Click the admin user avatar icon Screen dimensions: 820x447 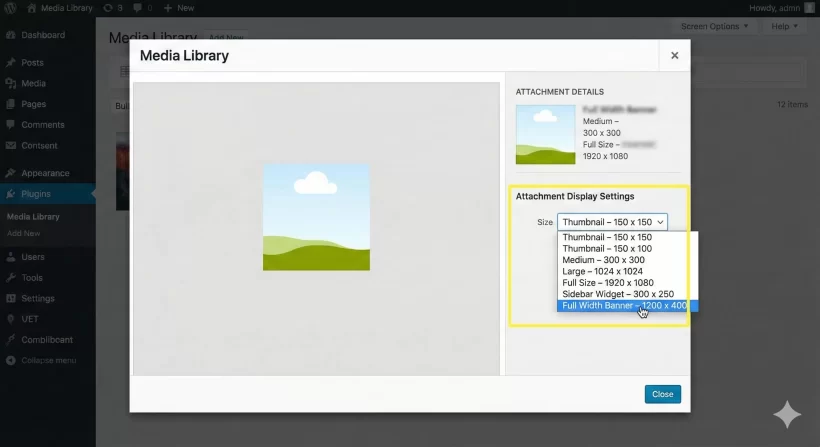pos(810,8)
